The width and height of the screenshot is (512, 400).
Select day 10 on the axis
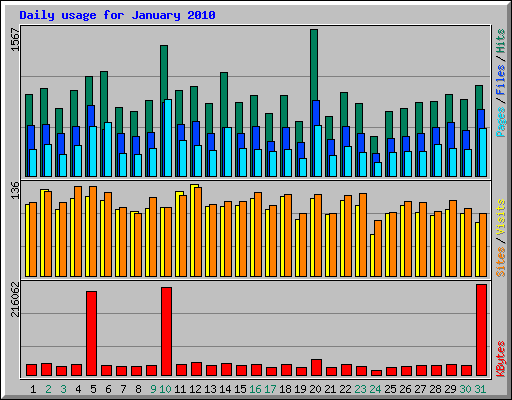[x=165, y=389]
